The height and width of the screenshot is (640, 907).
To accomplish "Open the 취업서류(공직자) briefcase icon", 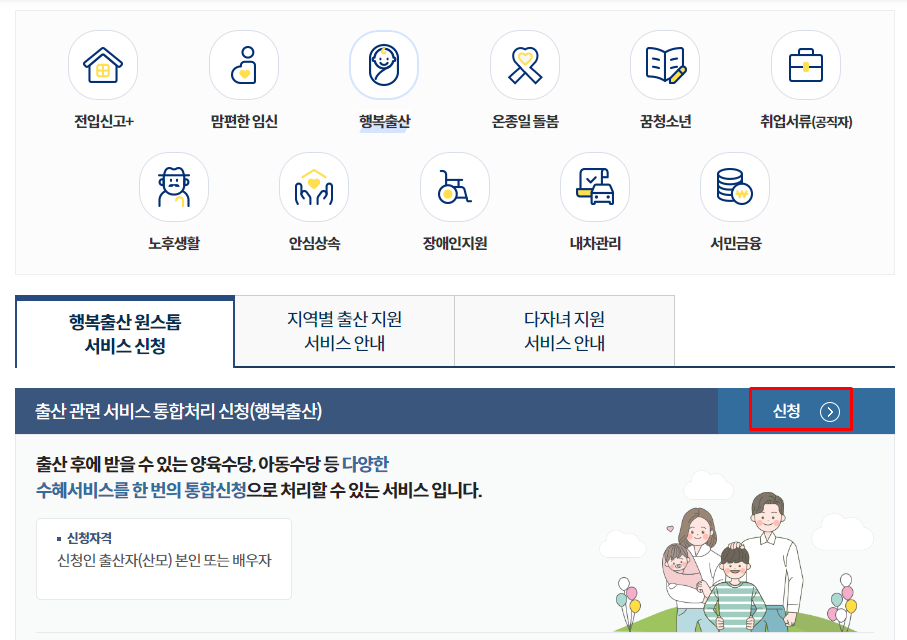I will tap(806, 65).
